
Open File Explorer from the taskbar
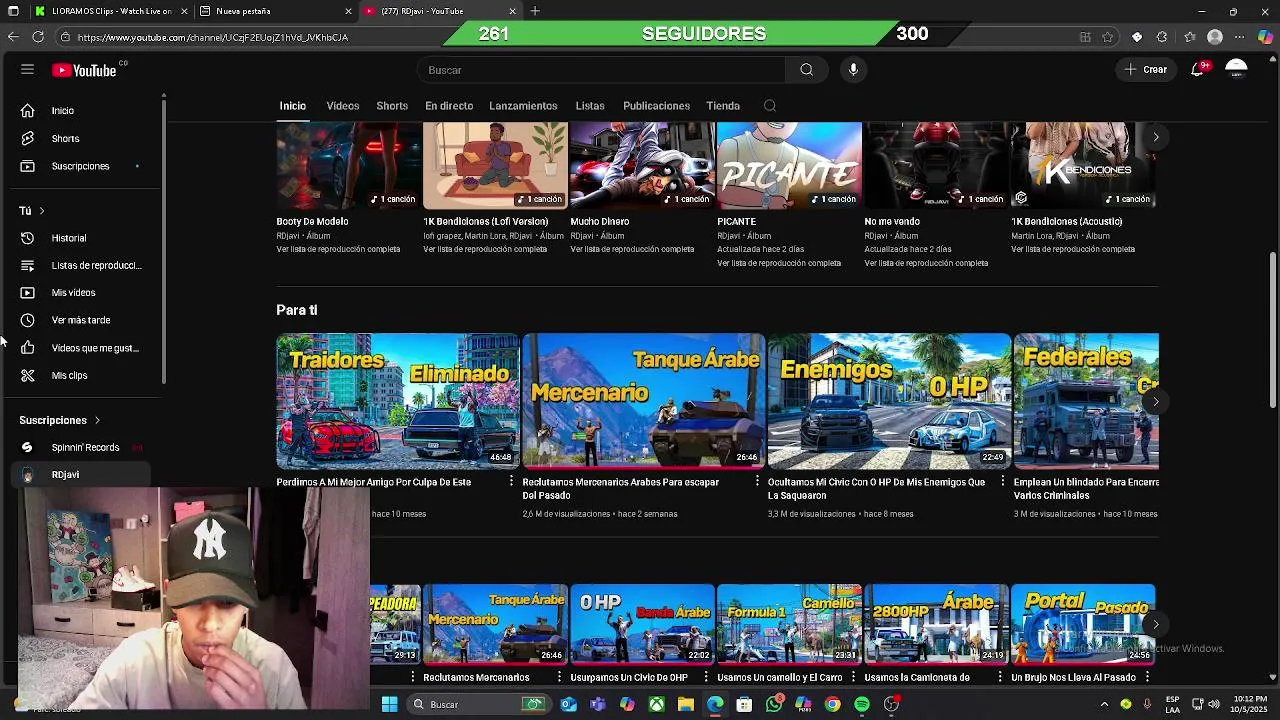point(685,704)
